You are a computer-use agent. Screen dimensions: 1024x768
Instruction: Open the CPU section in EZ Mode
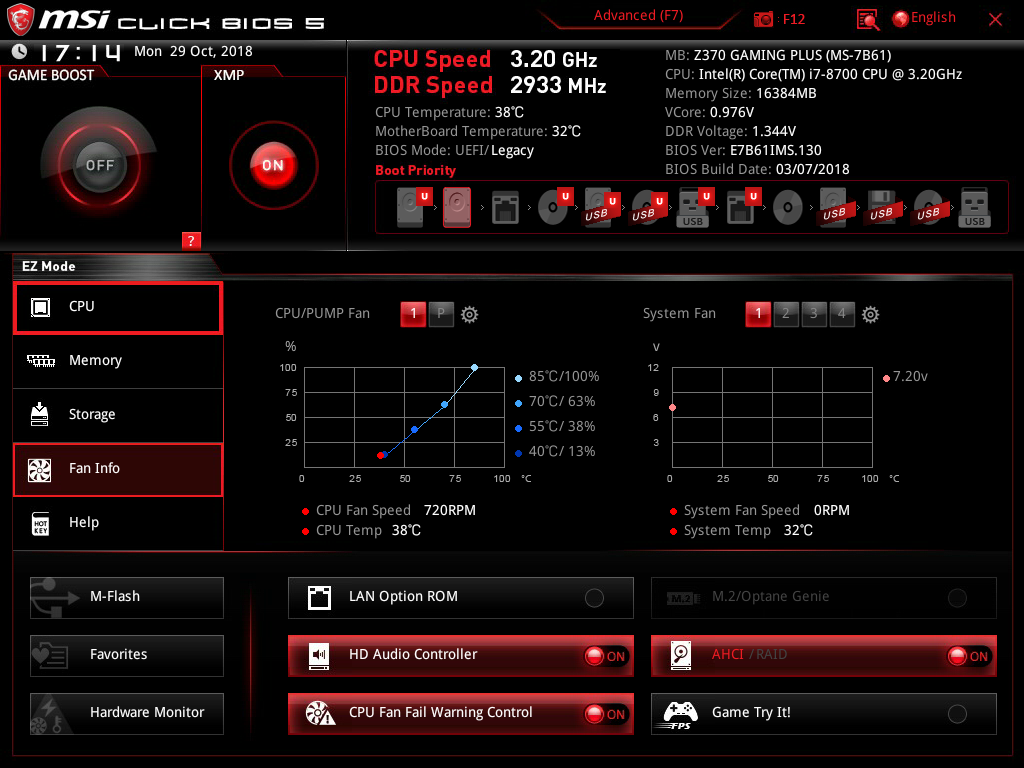(x=118, y=307)
